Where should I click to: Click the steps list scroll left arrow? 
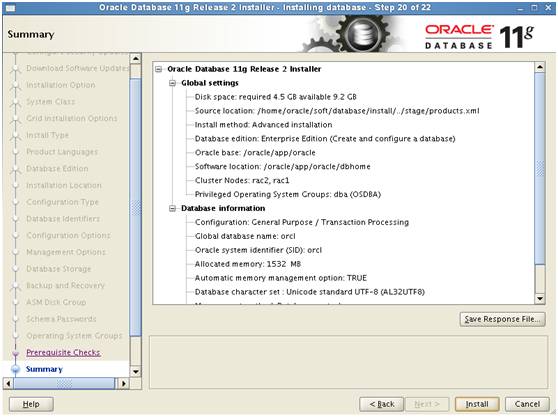click(8, 384)
